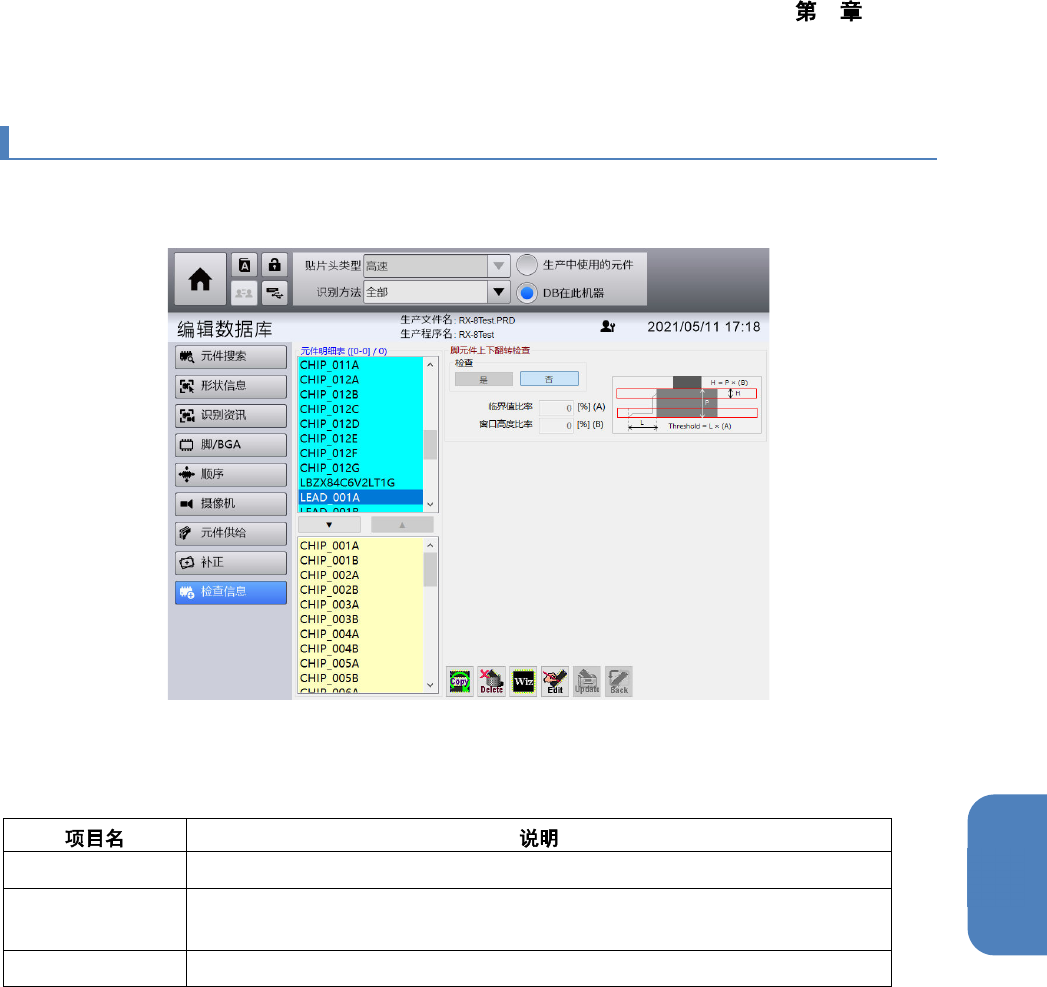
Task: Select CHIP_004A in the yellow list
Action: (361, 634)
